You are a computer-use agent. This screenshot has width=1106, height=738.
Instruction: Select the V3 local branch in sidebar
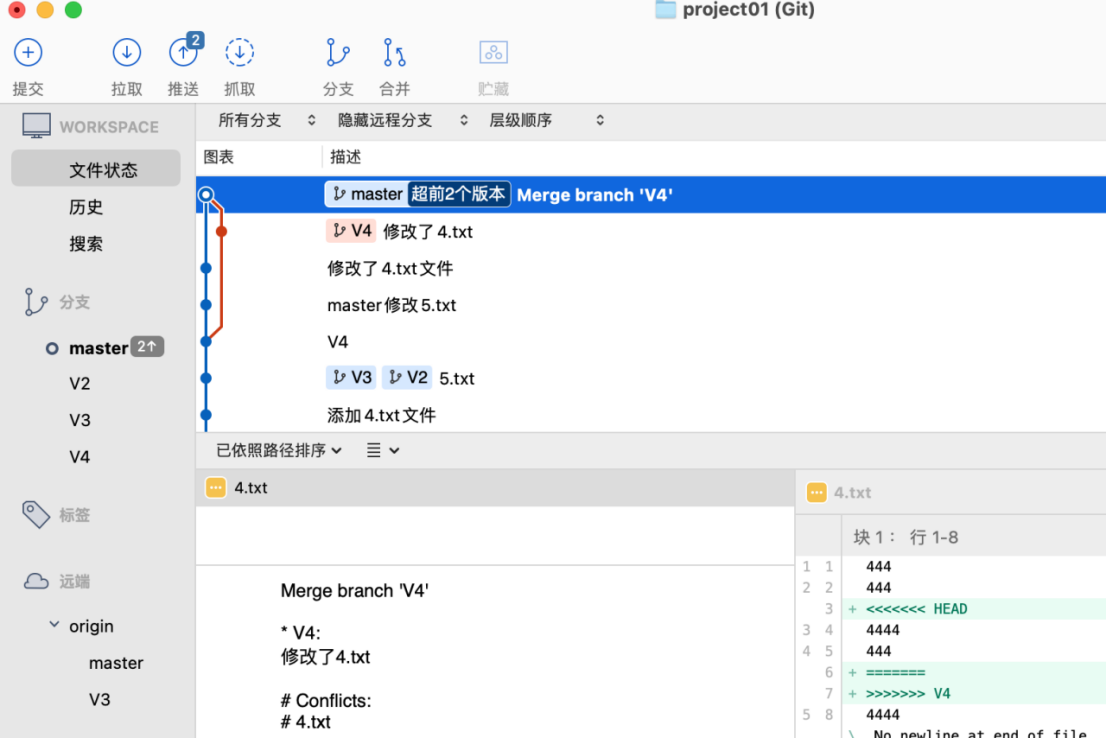pos(80,420)
